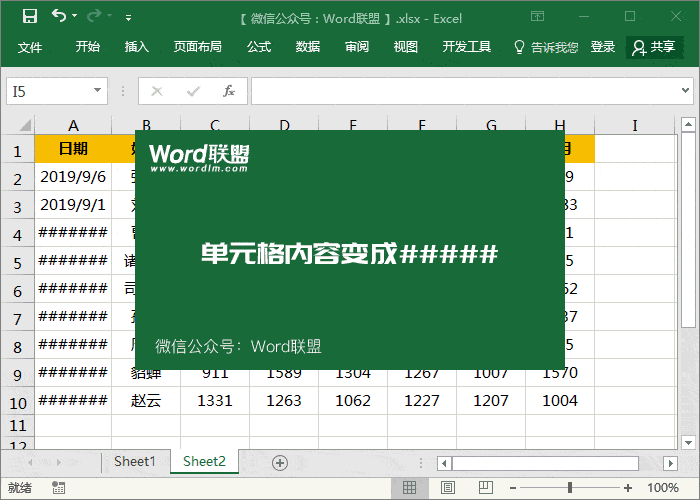700x500 pixels.
Task: Switch to the 视图 ribbon tab
Action: (405, 46)
